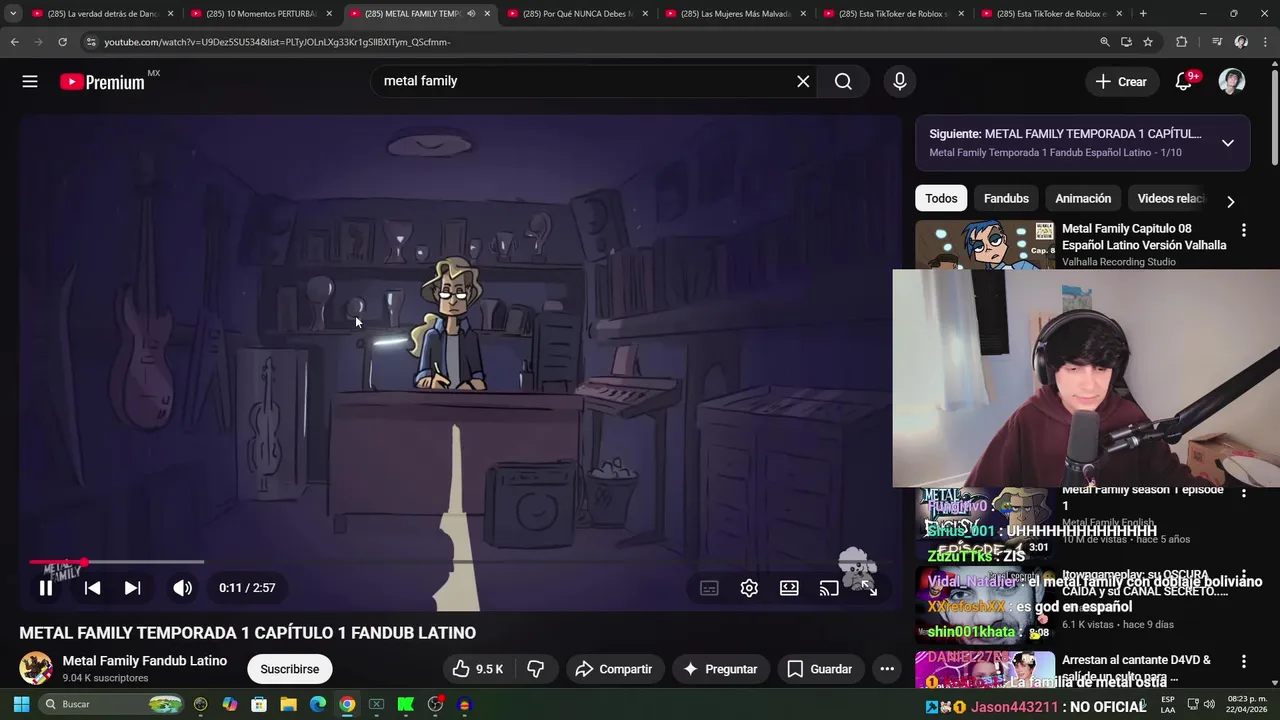Skip to the next video
Viewport: 1280px width, 720px height.
click(132, 588)
